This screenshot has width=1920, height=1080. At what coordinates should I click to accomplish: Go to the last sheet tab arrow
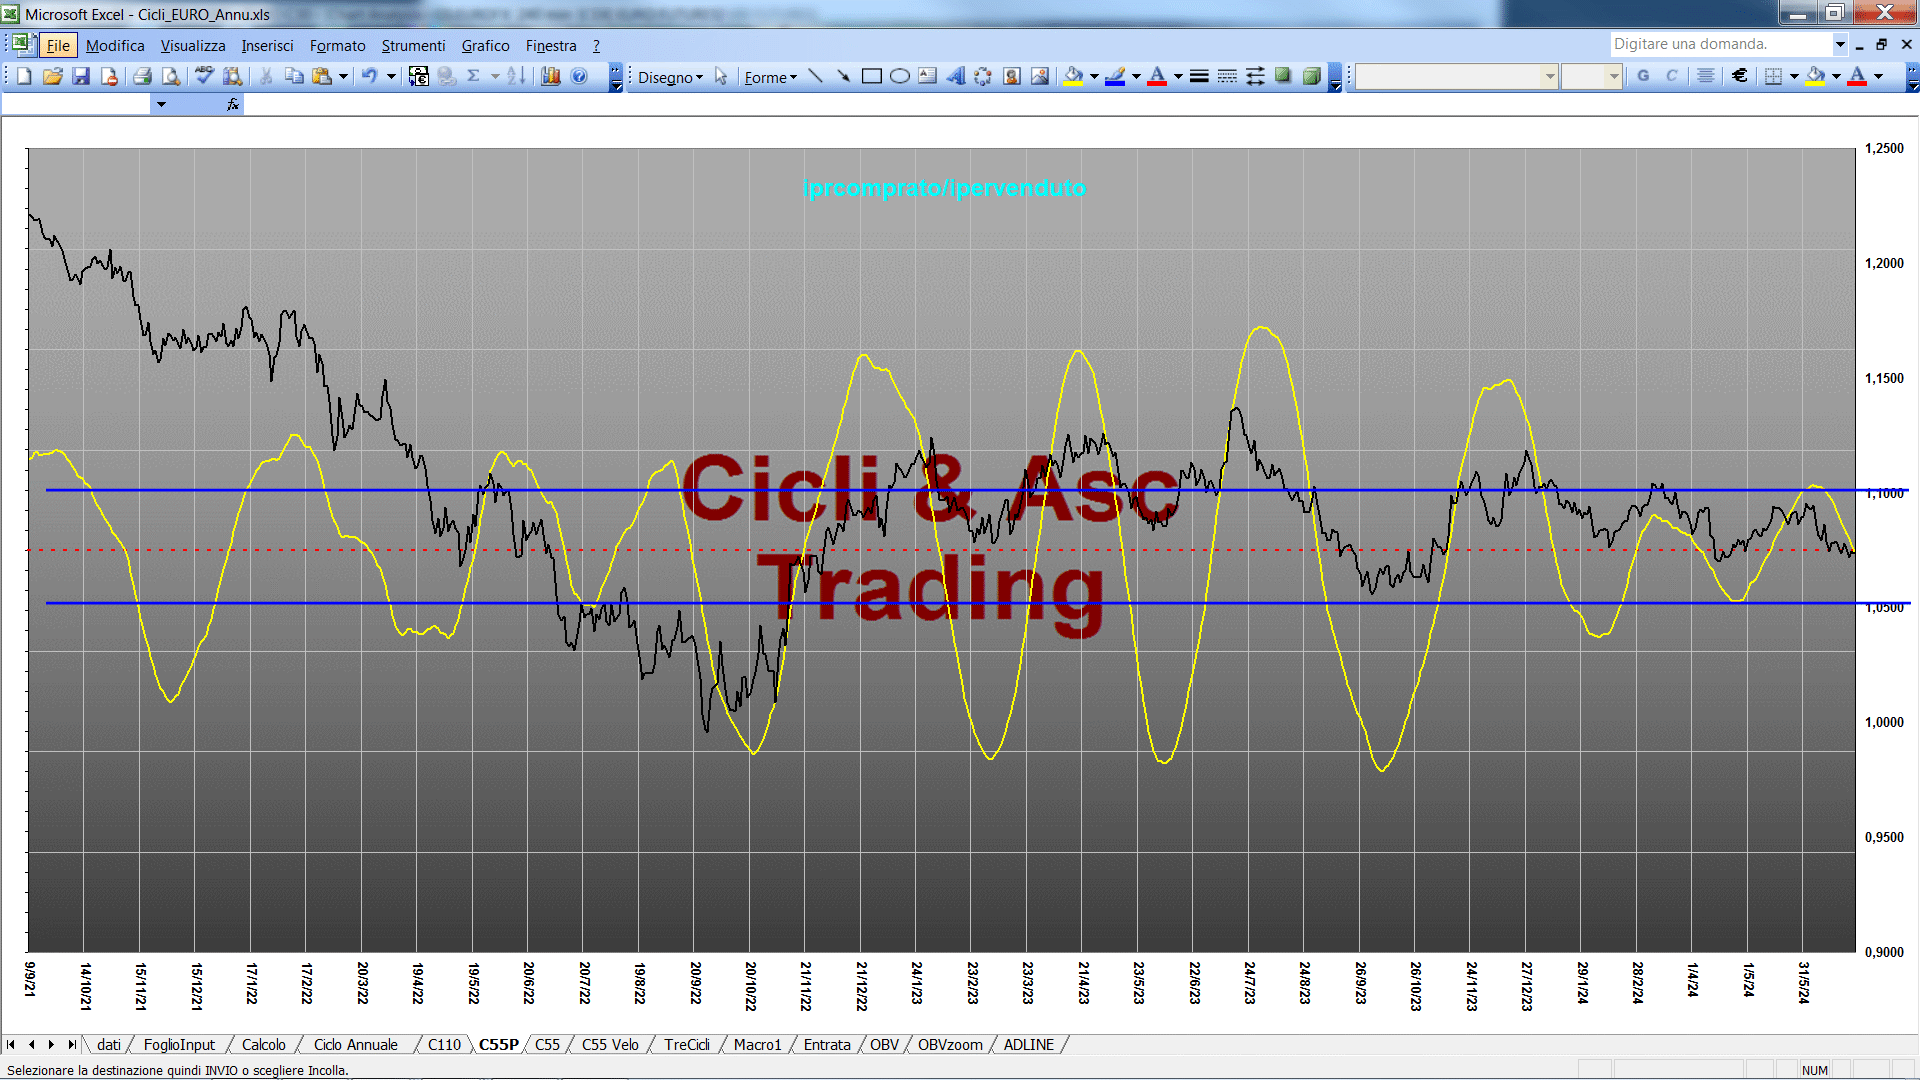72,1044
